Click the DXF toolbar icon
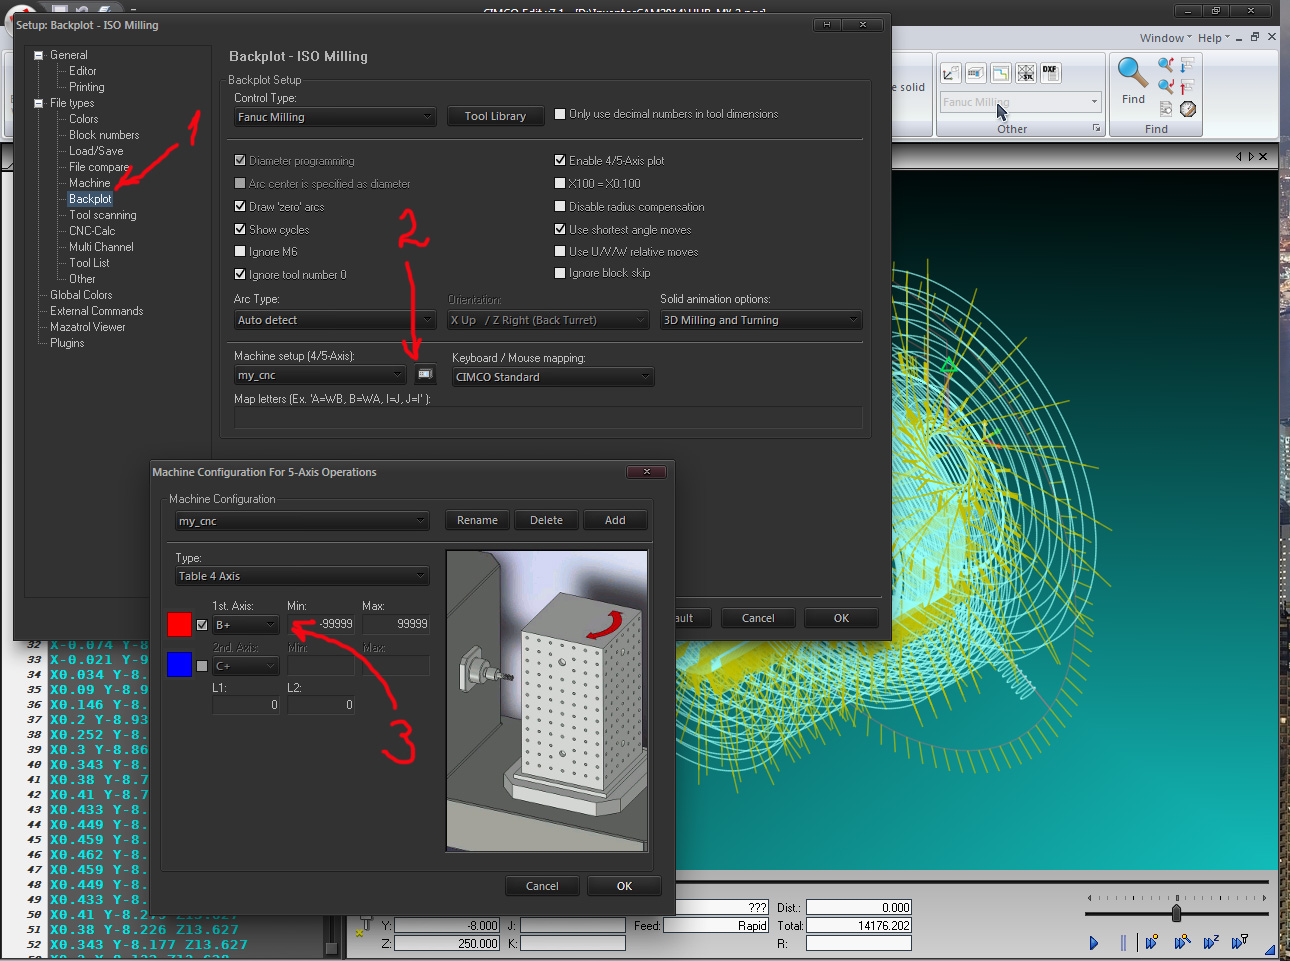Image resolution: width=1290 pixels, height=961 pixels. [x=1049, y=72]
